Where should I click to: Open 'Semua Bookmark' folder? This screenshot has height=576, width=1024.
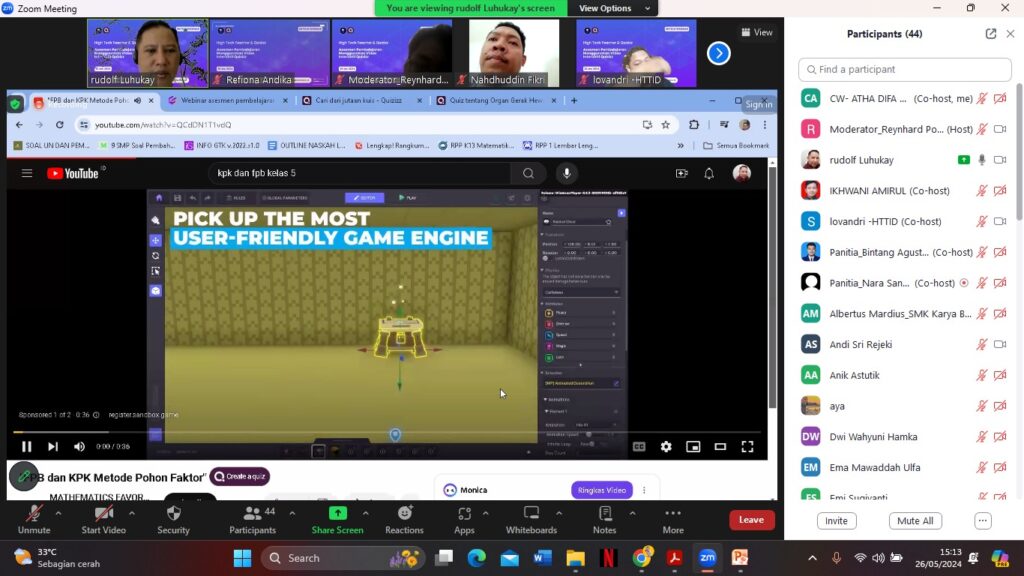(736, 146)
